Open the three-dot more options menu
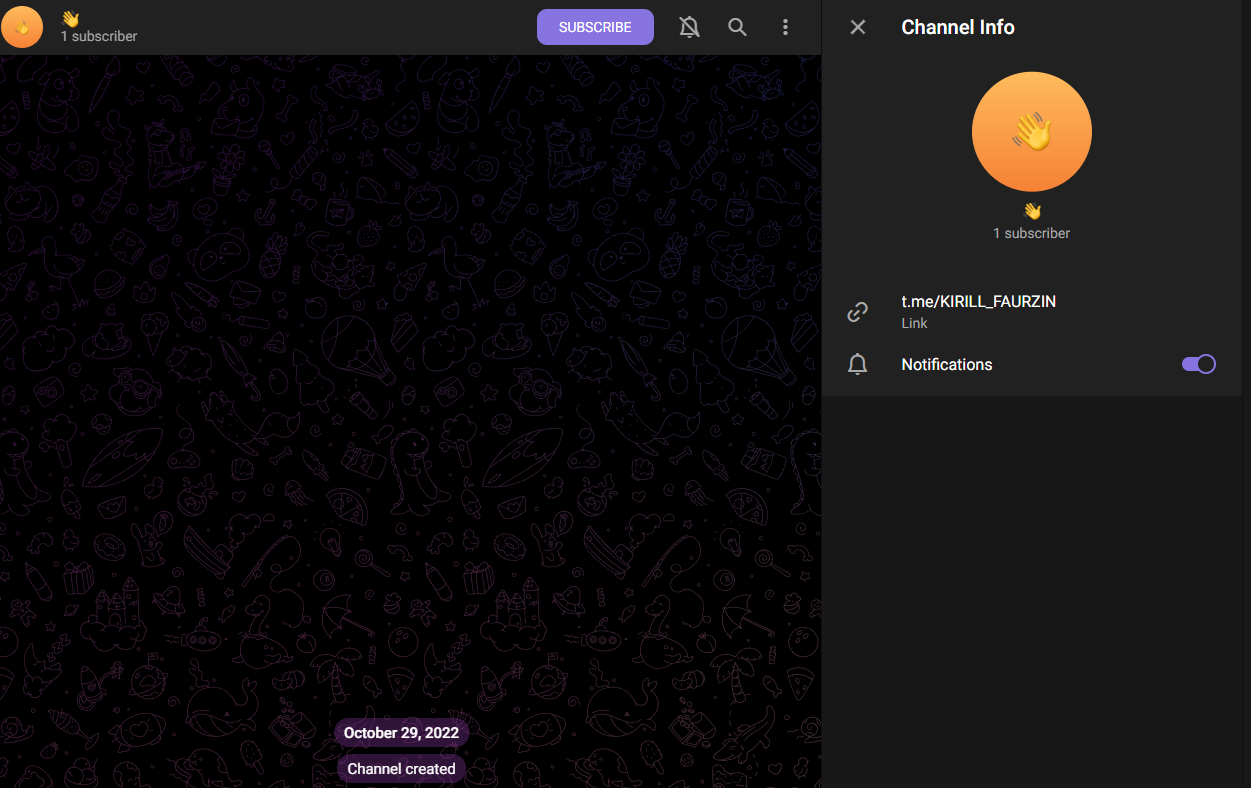The image size is (1251, 788). coord(786,27)
